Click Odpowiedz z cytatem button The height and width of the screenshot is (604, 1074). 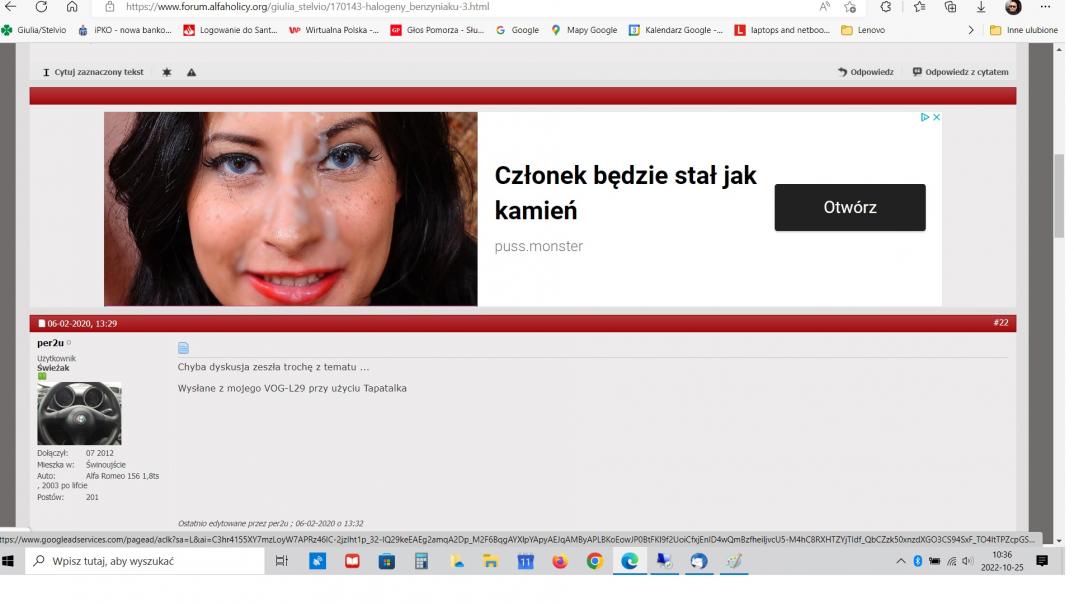[960, 72]
